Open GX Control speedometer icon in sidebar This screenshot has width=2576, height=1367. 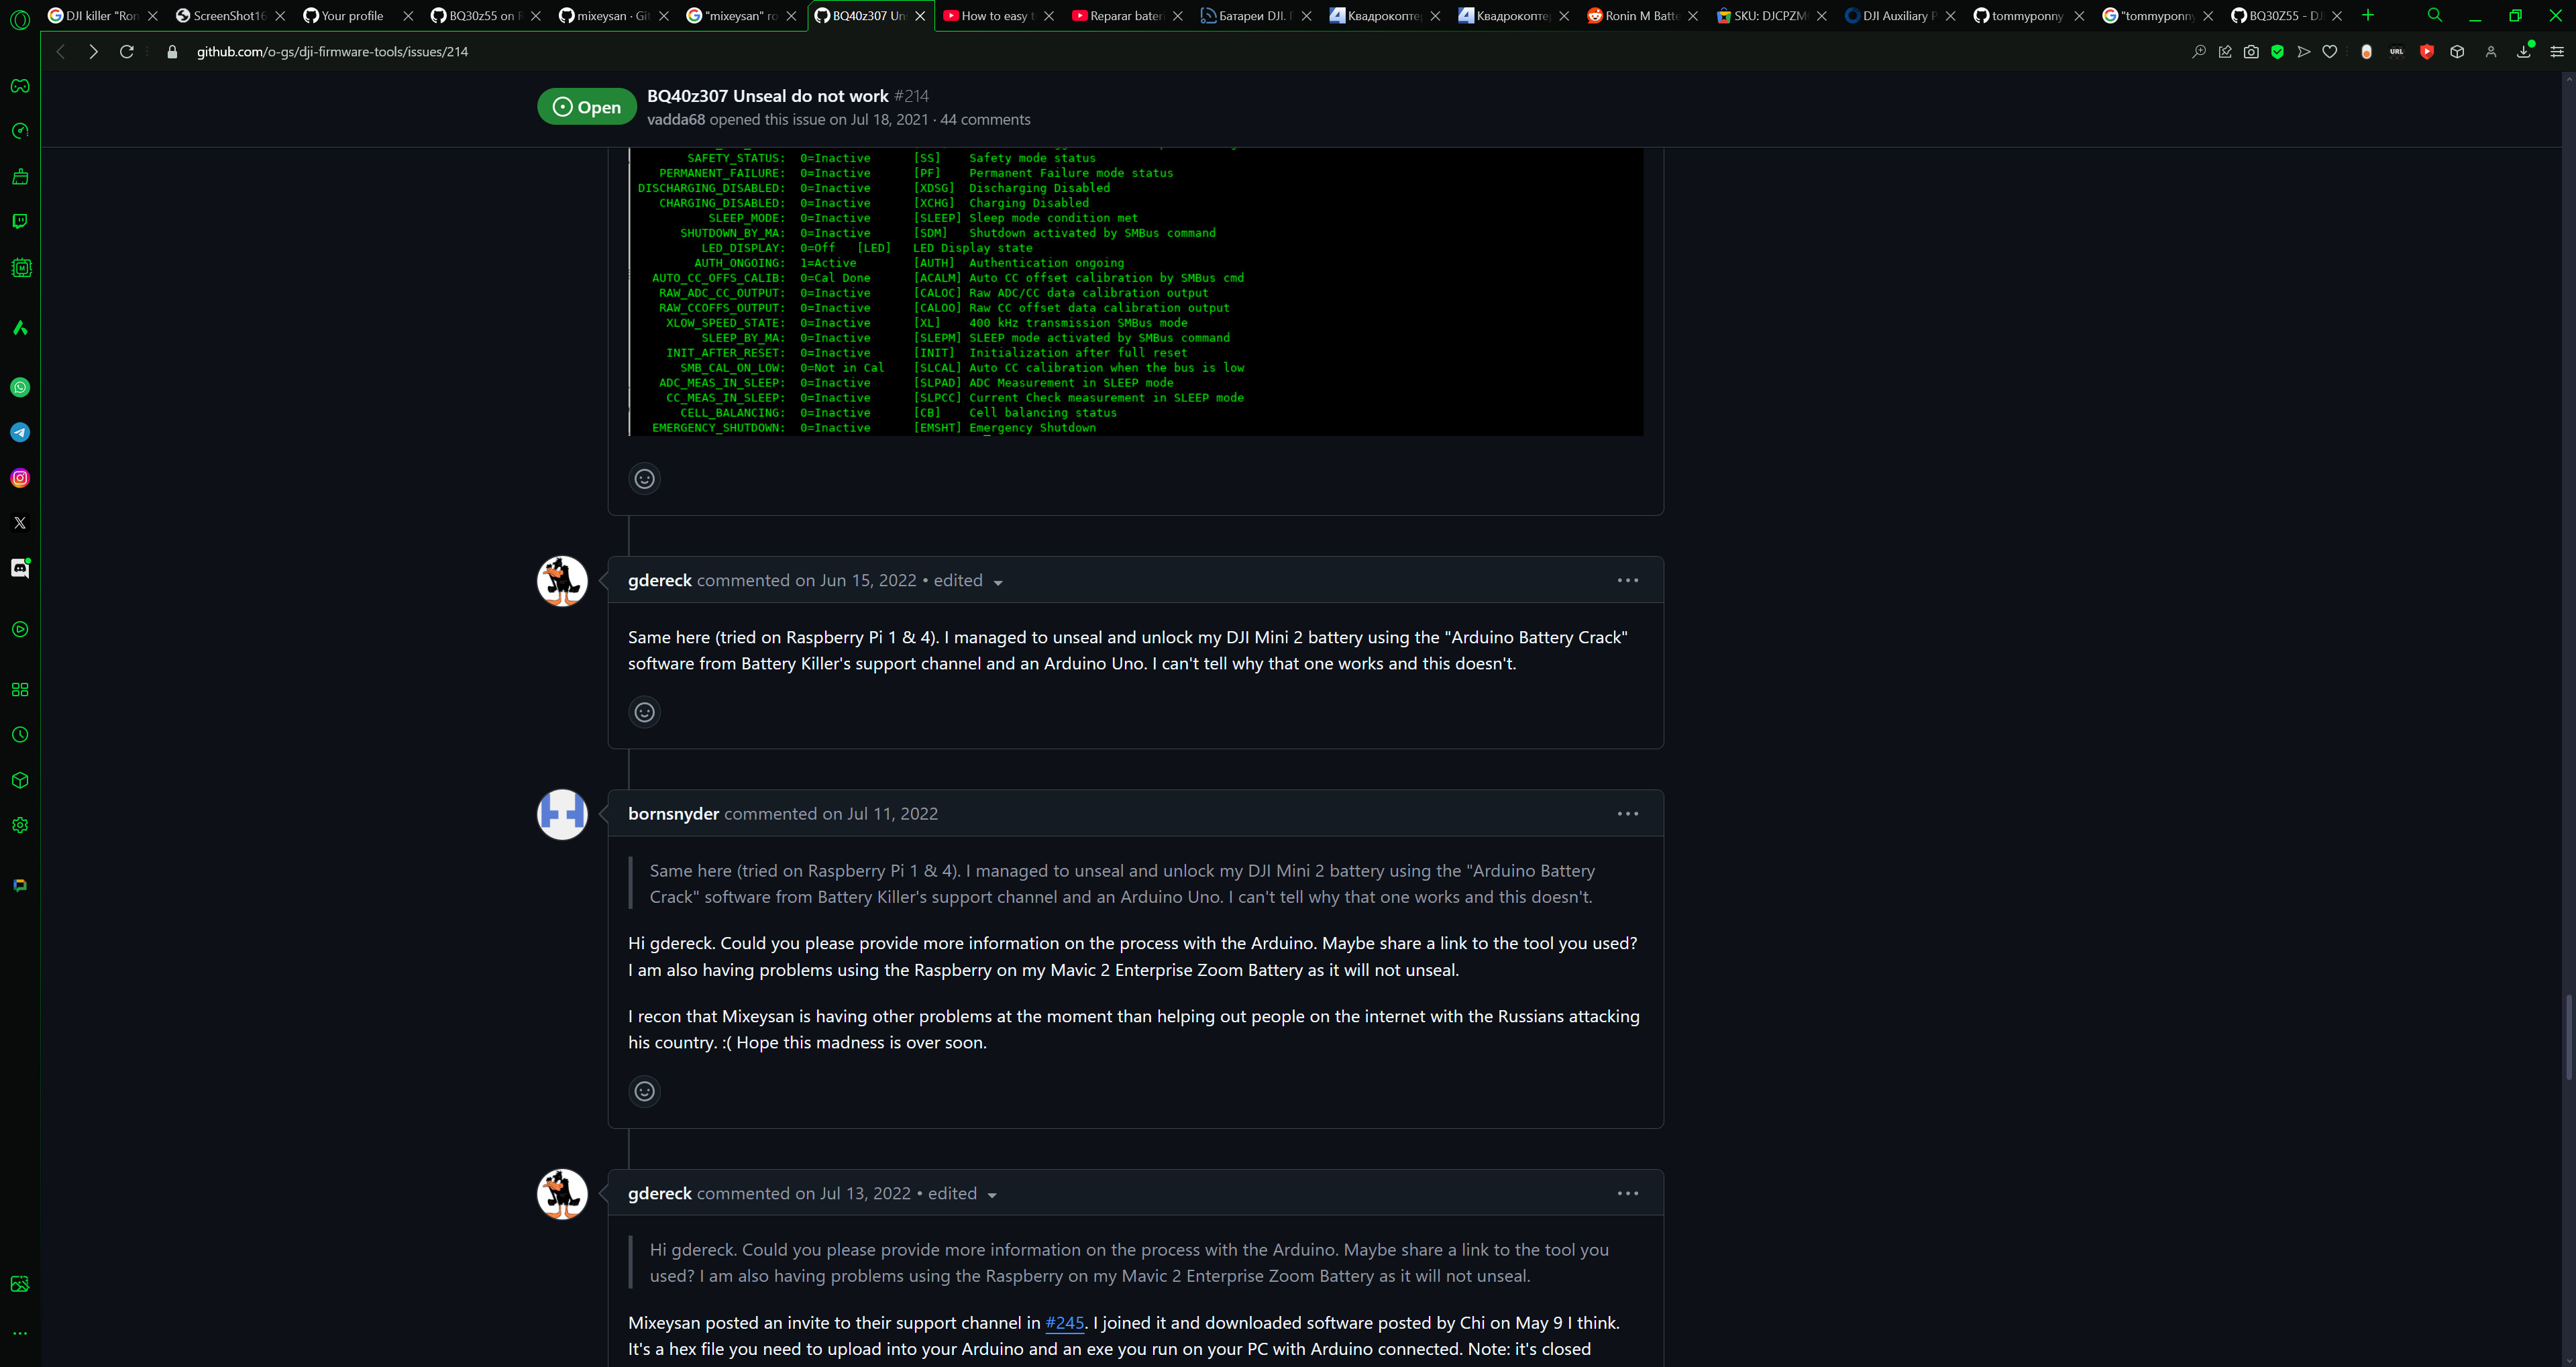(20, 131)
